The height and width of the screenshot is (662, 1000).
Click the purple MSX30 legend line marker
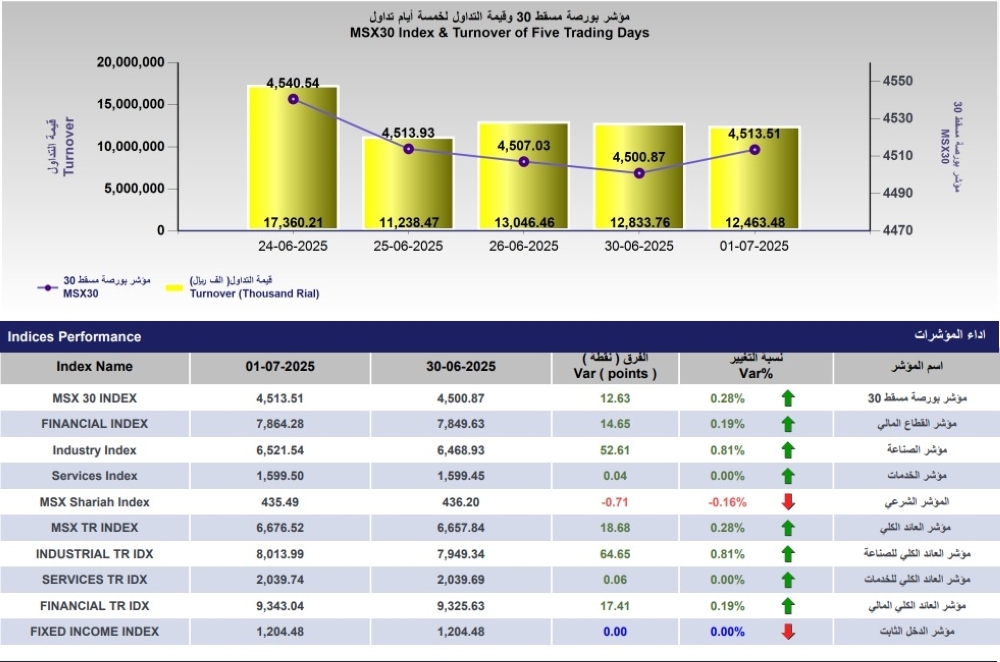(x=47, y=288)
